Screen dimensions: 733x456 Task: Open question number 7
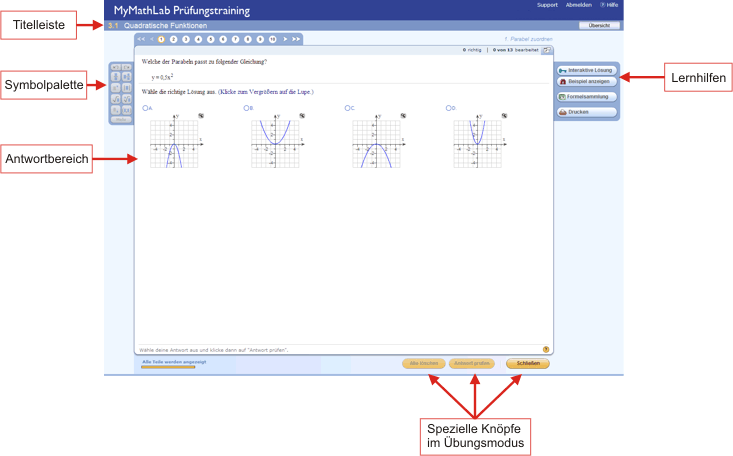coord(236,39)
